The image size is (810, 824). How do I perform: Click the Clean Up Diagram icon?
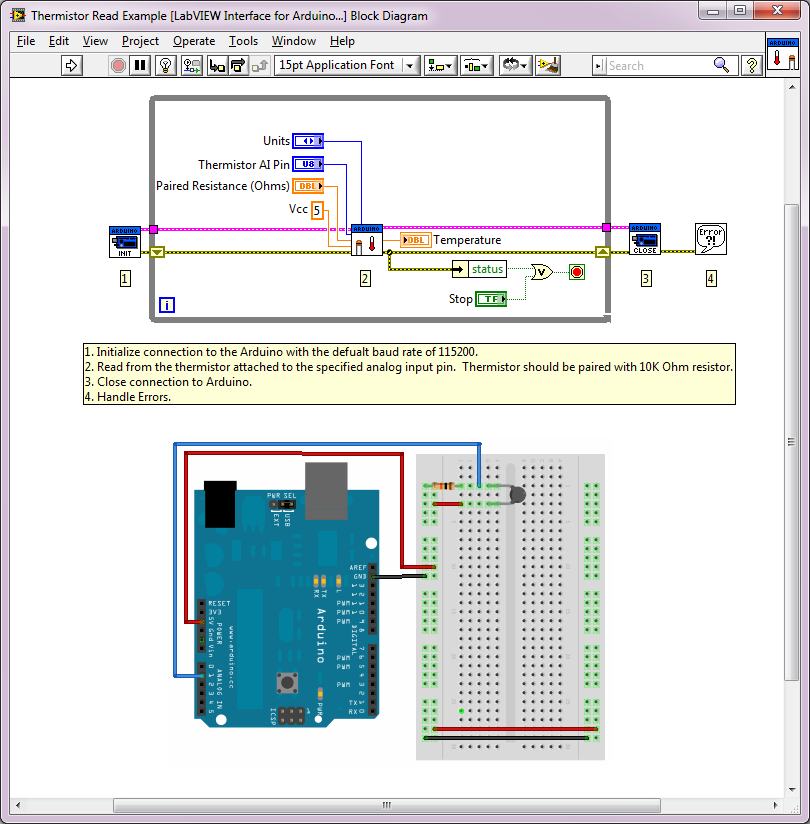[548, 65]
